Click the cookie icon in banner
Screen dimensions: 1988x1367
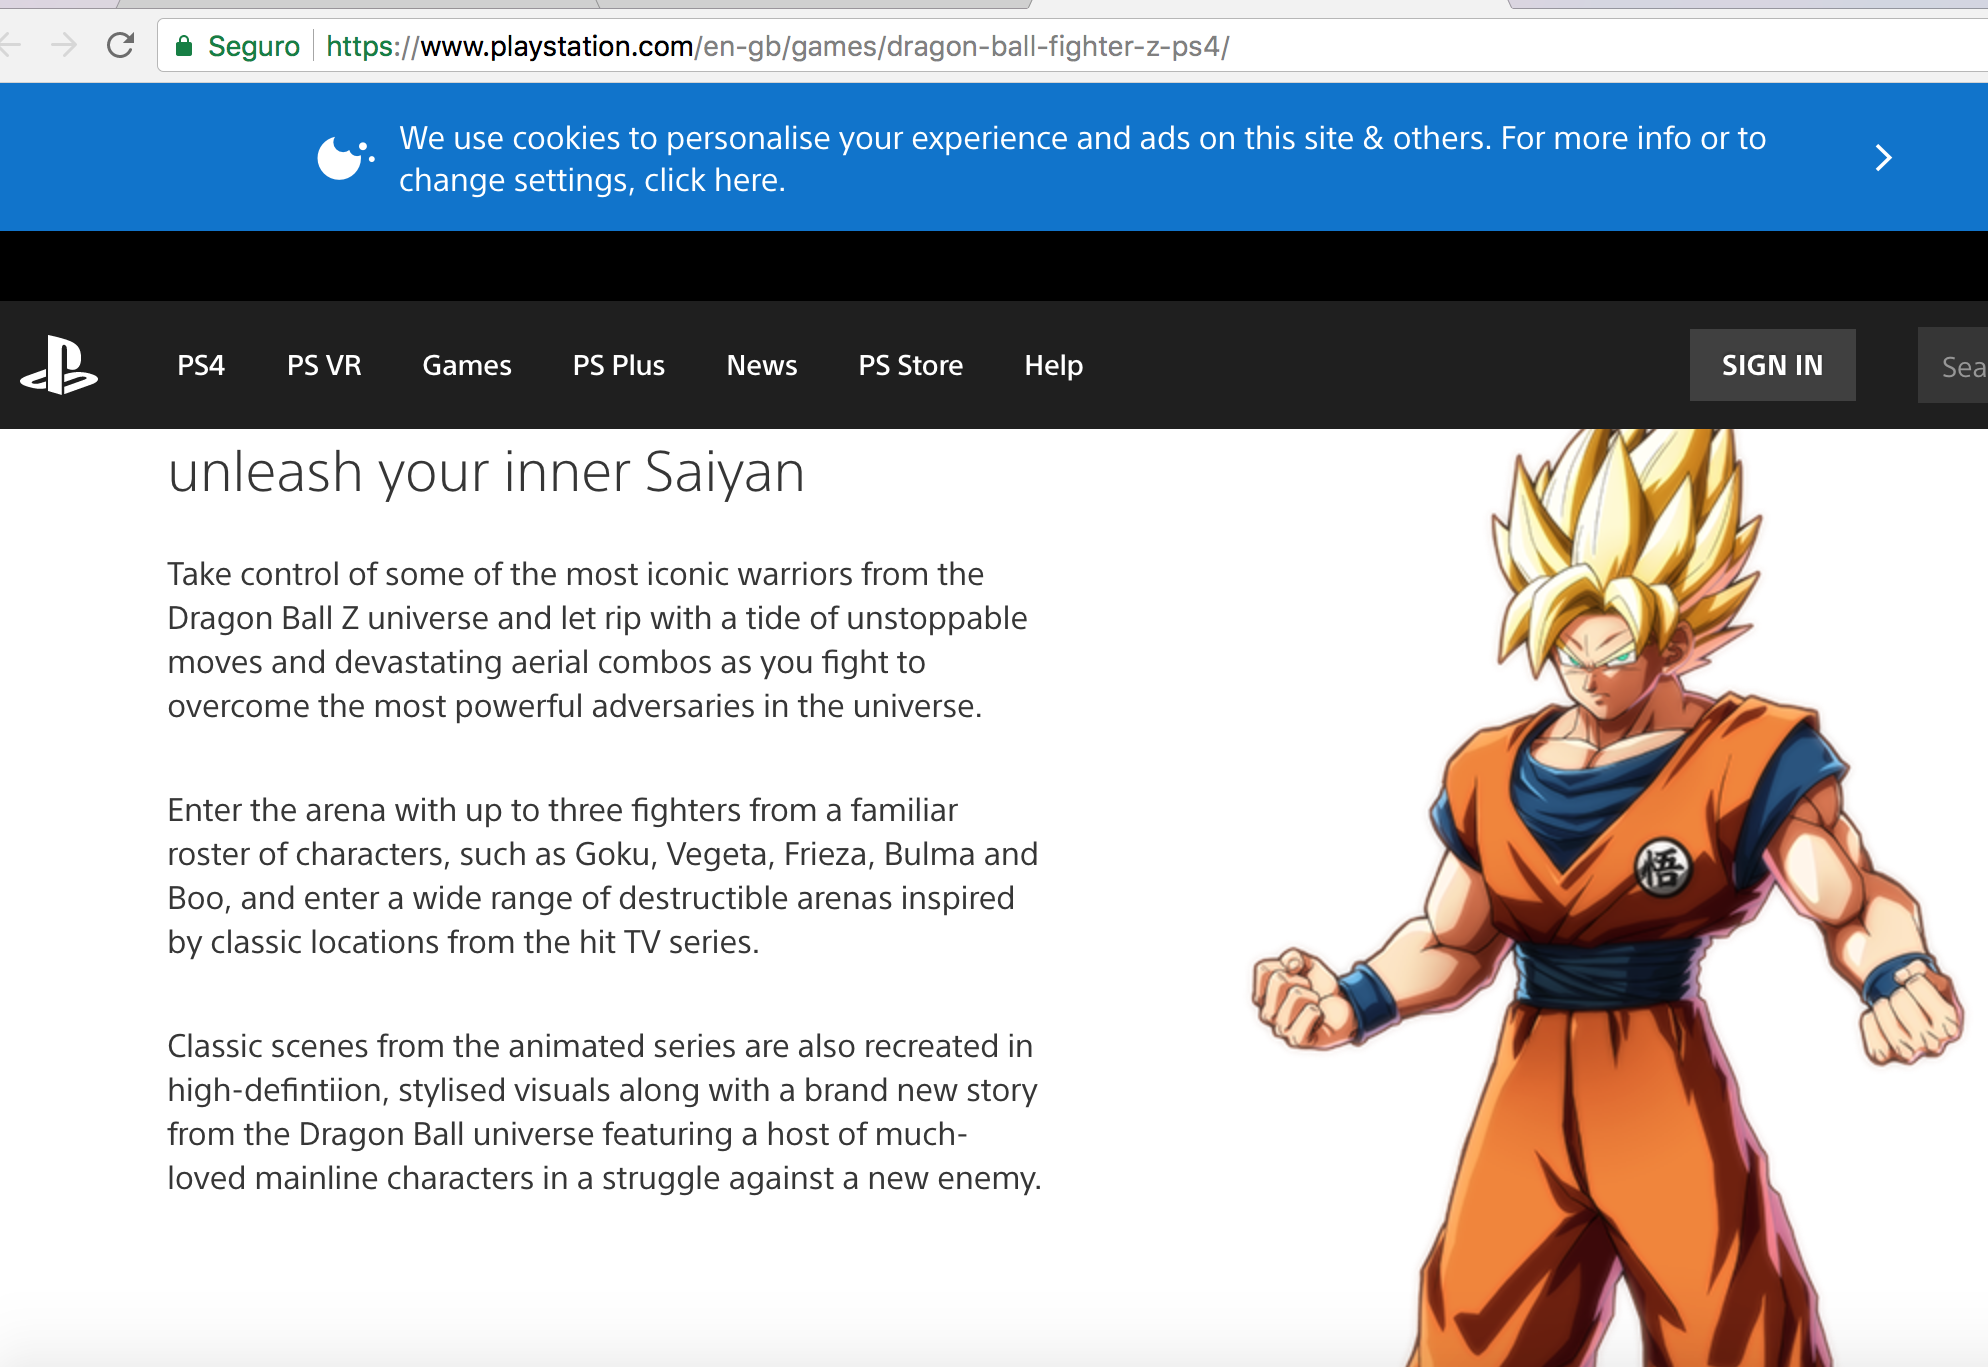[x=345, y=158]
